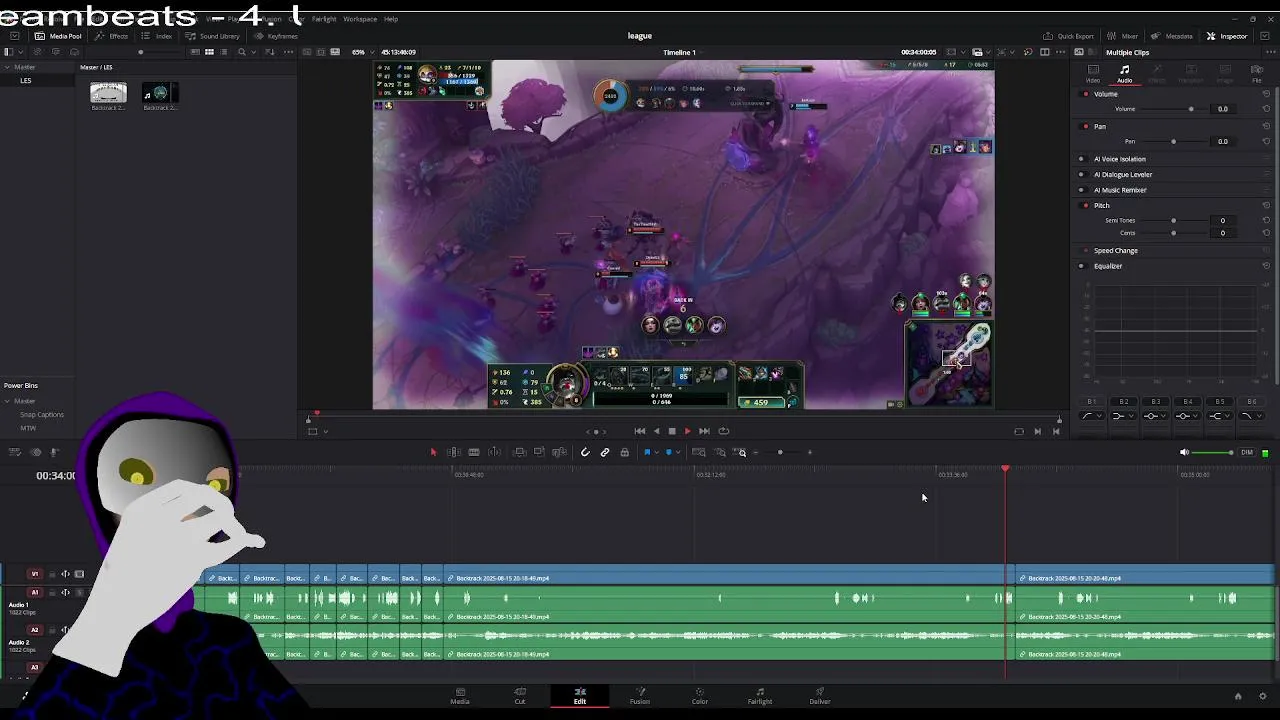1280x720 pixels.
Task: Select Trim edit mode tool
Action: pos(453,452)
